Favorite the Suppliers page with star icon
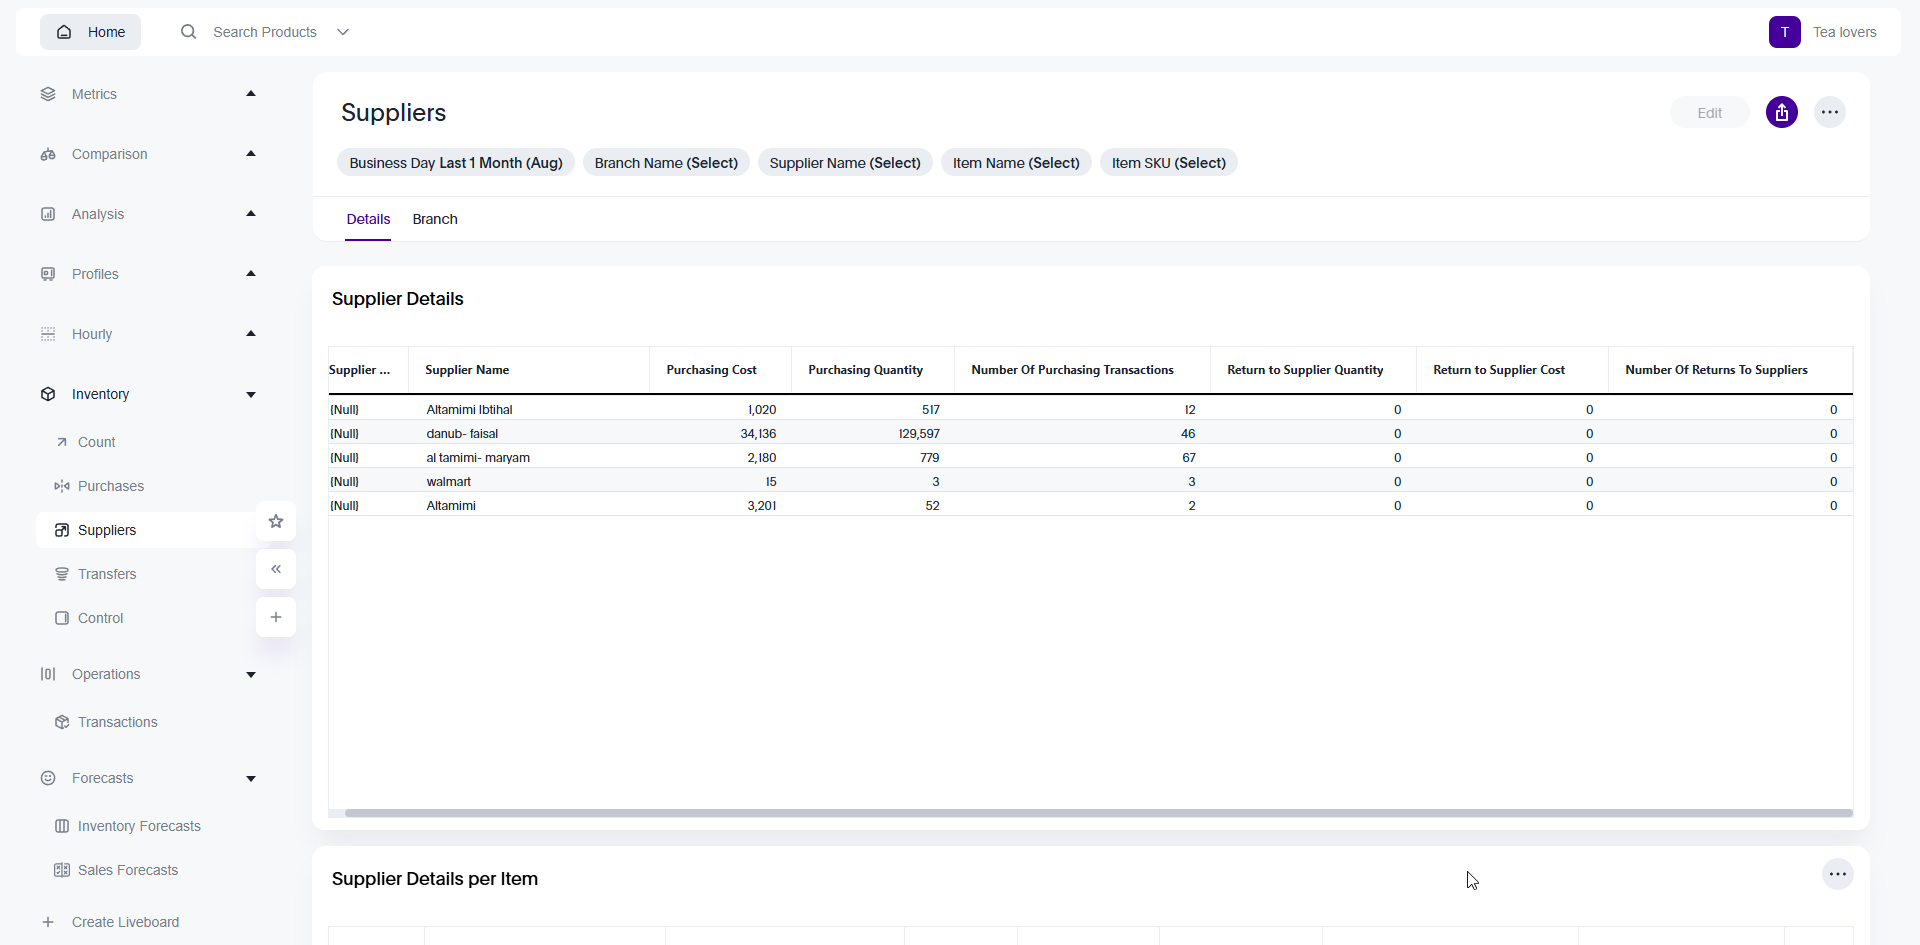 pos(276,521)
